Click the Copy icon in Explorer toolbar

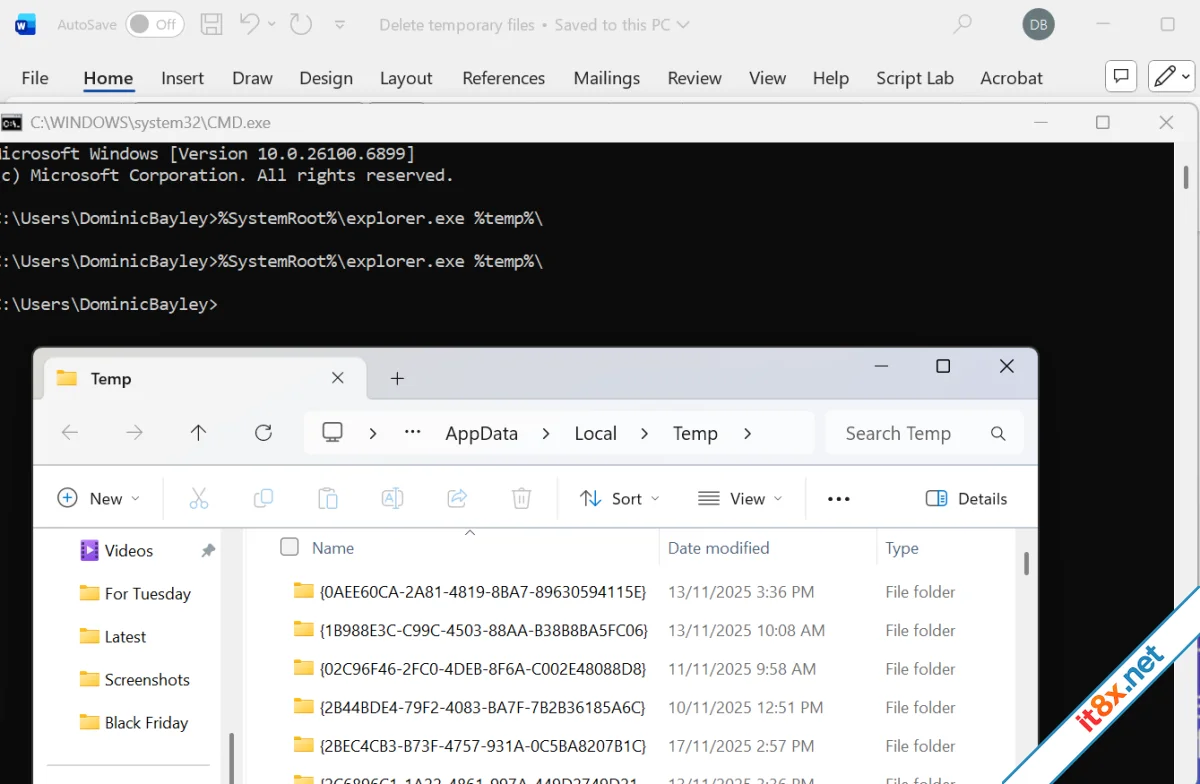[263, 498]
